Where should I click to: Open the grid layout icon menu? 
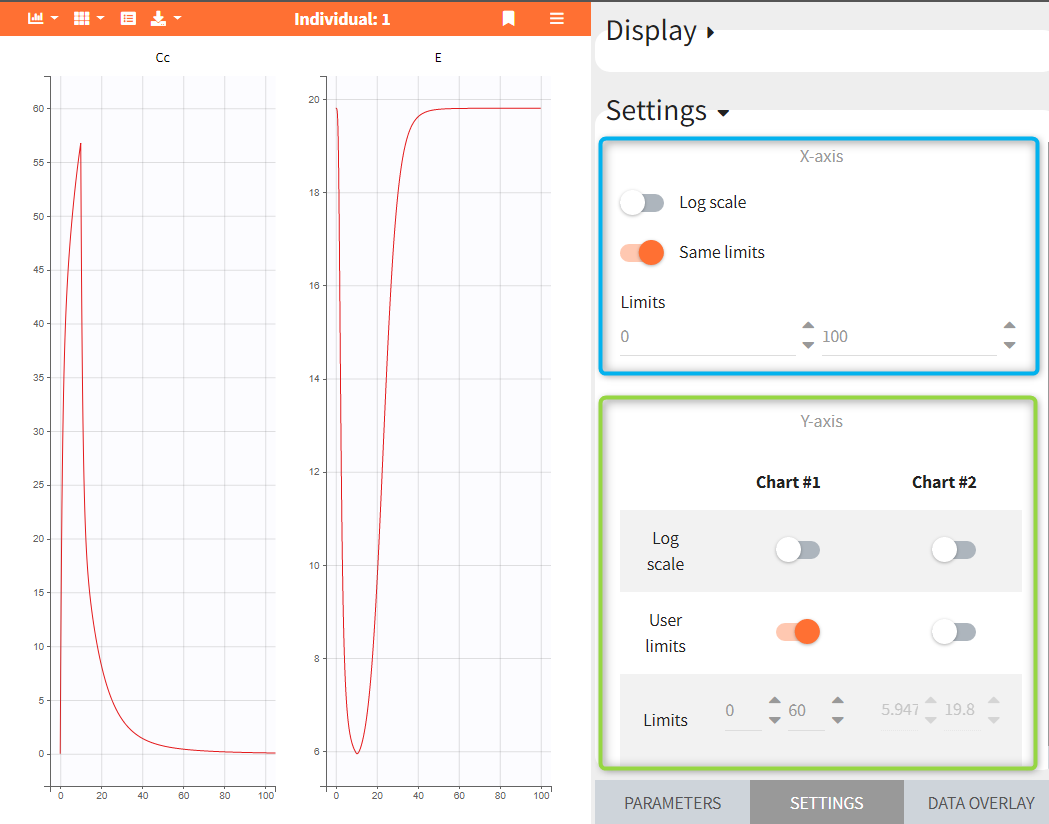coord(83,18)
